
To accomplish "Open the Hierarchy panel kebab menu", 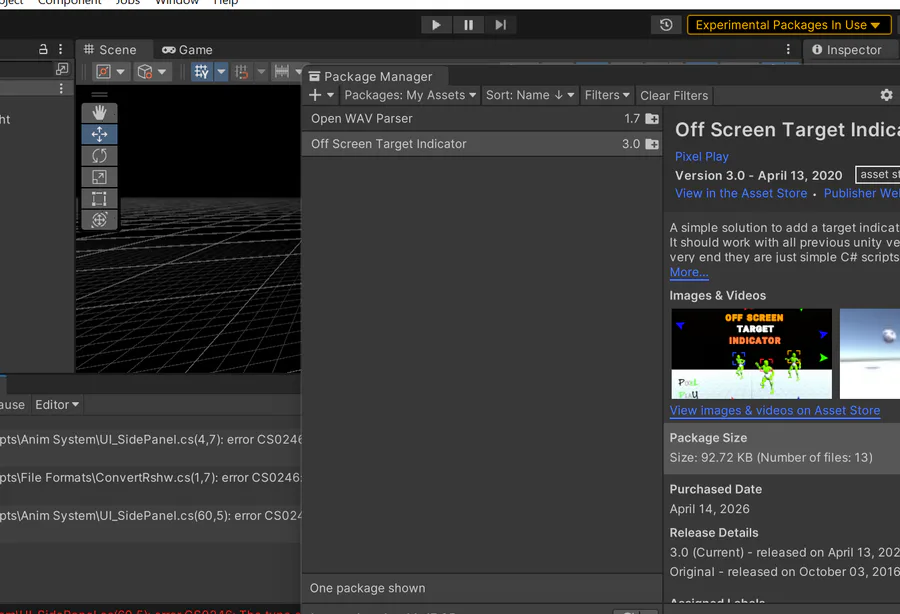I will (61, 49).
